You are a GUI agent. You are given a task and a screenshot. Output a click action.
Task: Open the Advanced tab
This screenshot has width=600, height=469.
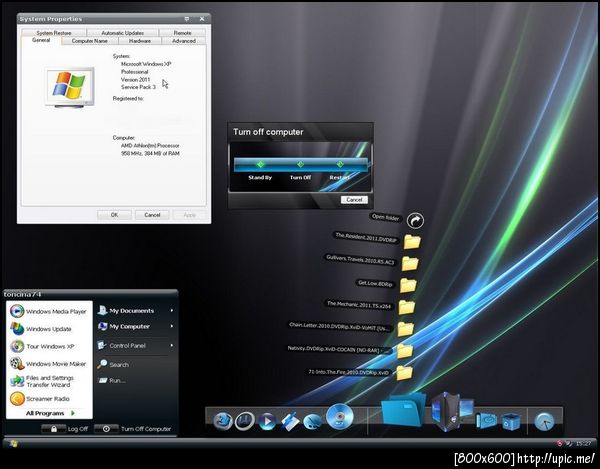184,41
